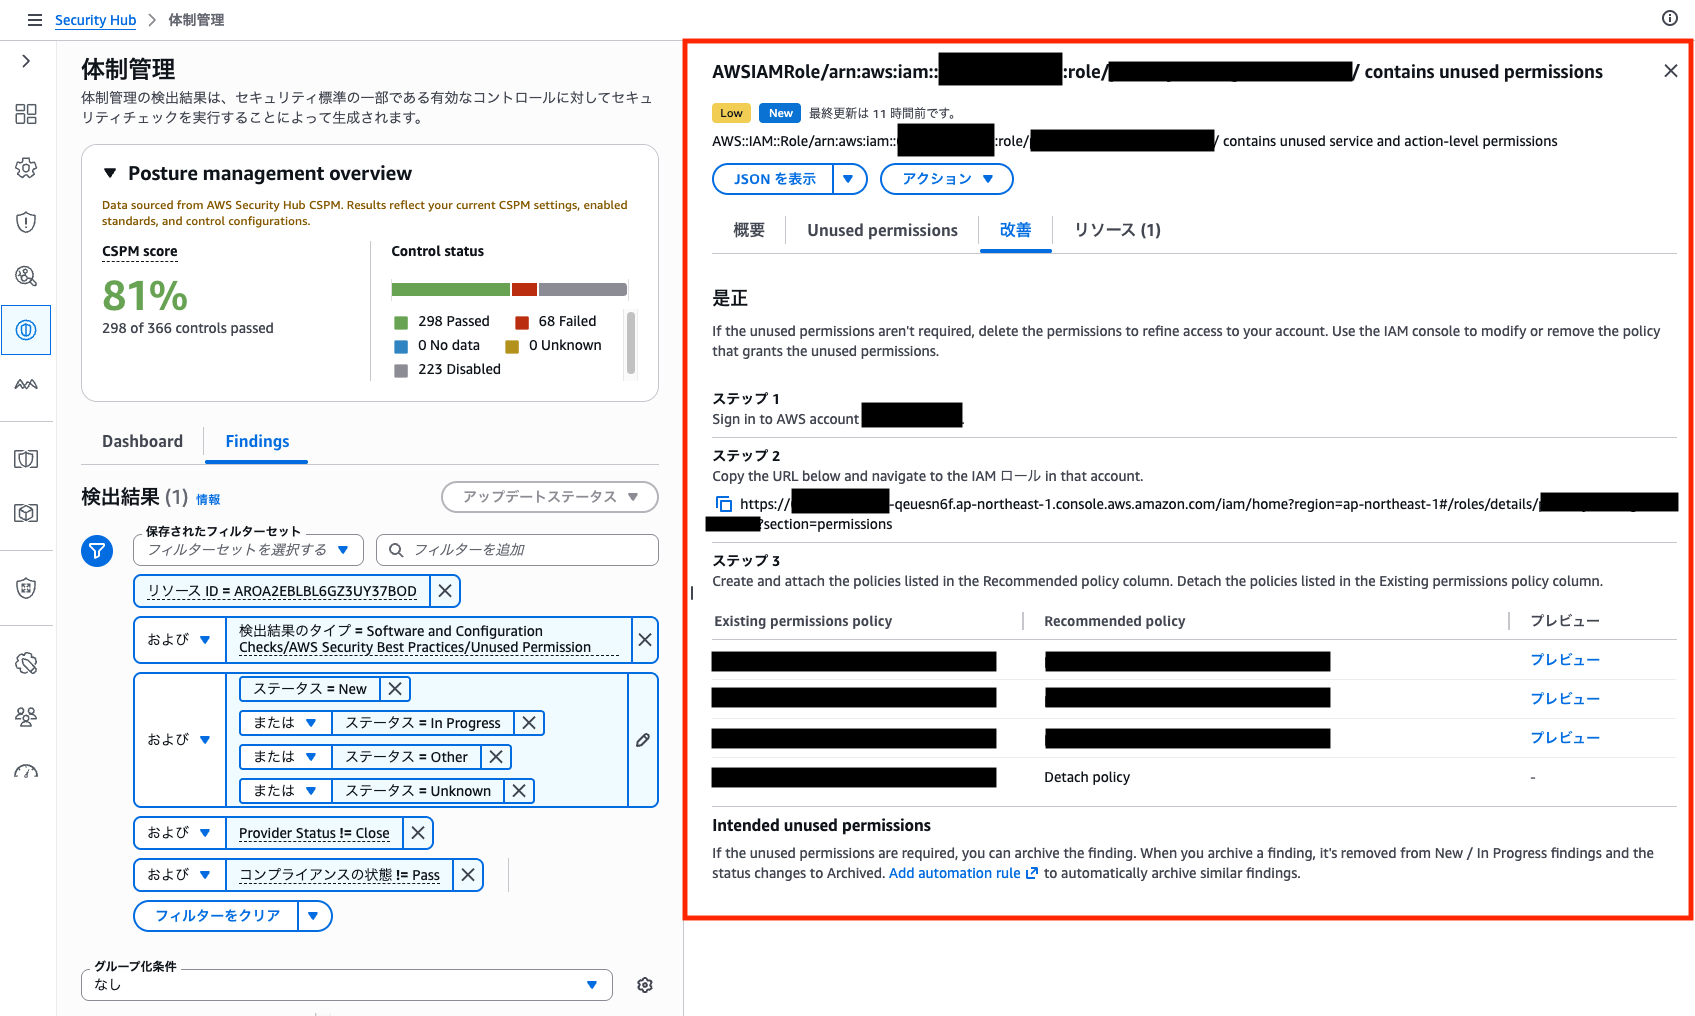
Task: Click the gray Disabled segment of status bar
Action: (583, 290)
